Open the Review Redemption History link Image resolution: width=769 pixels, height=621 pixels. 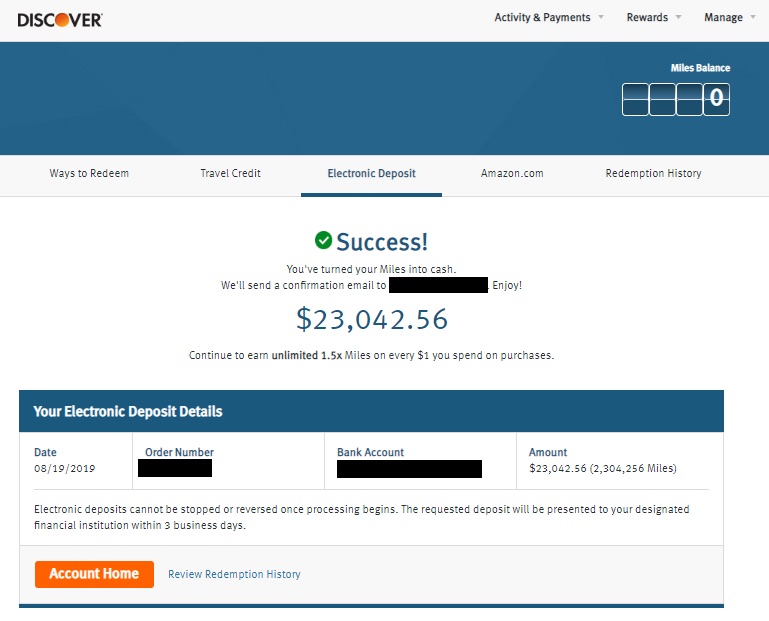234,574
